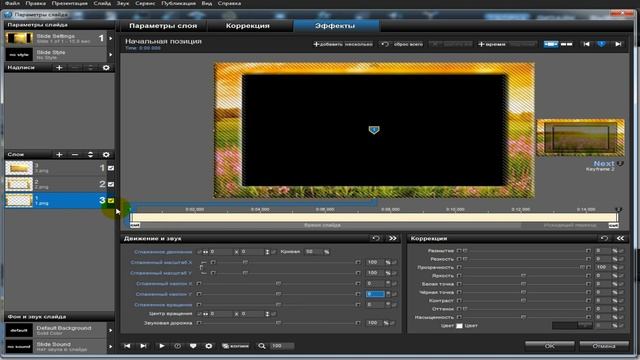Expand the Default Background arrow
The width and height of the screenshot is (640, 360).
coord(111,330)
